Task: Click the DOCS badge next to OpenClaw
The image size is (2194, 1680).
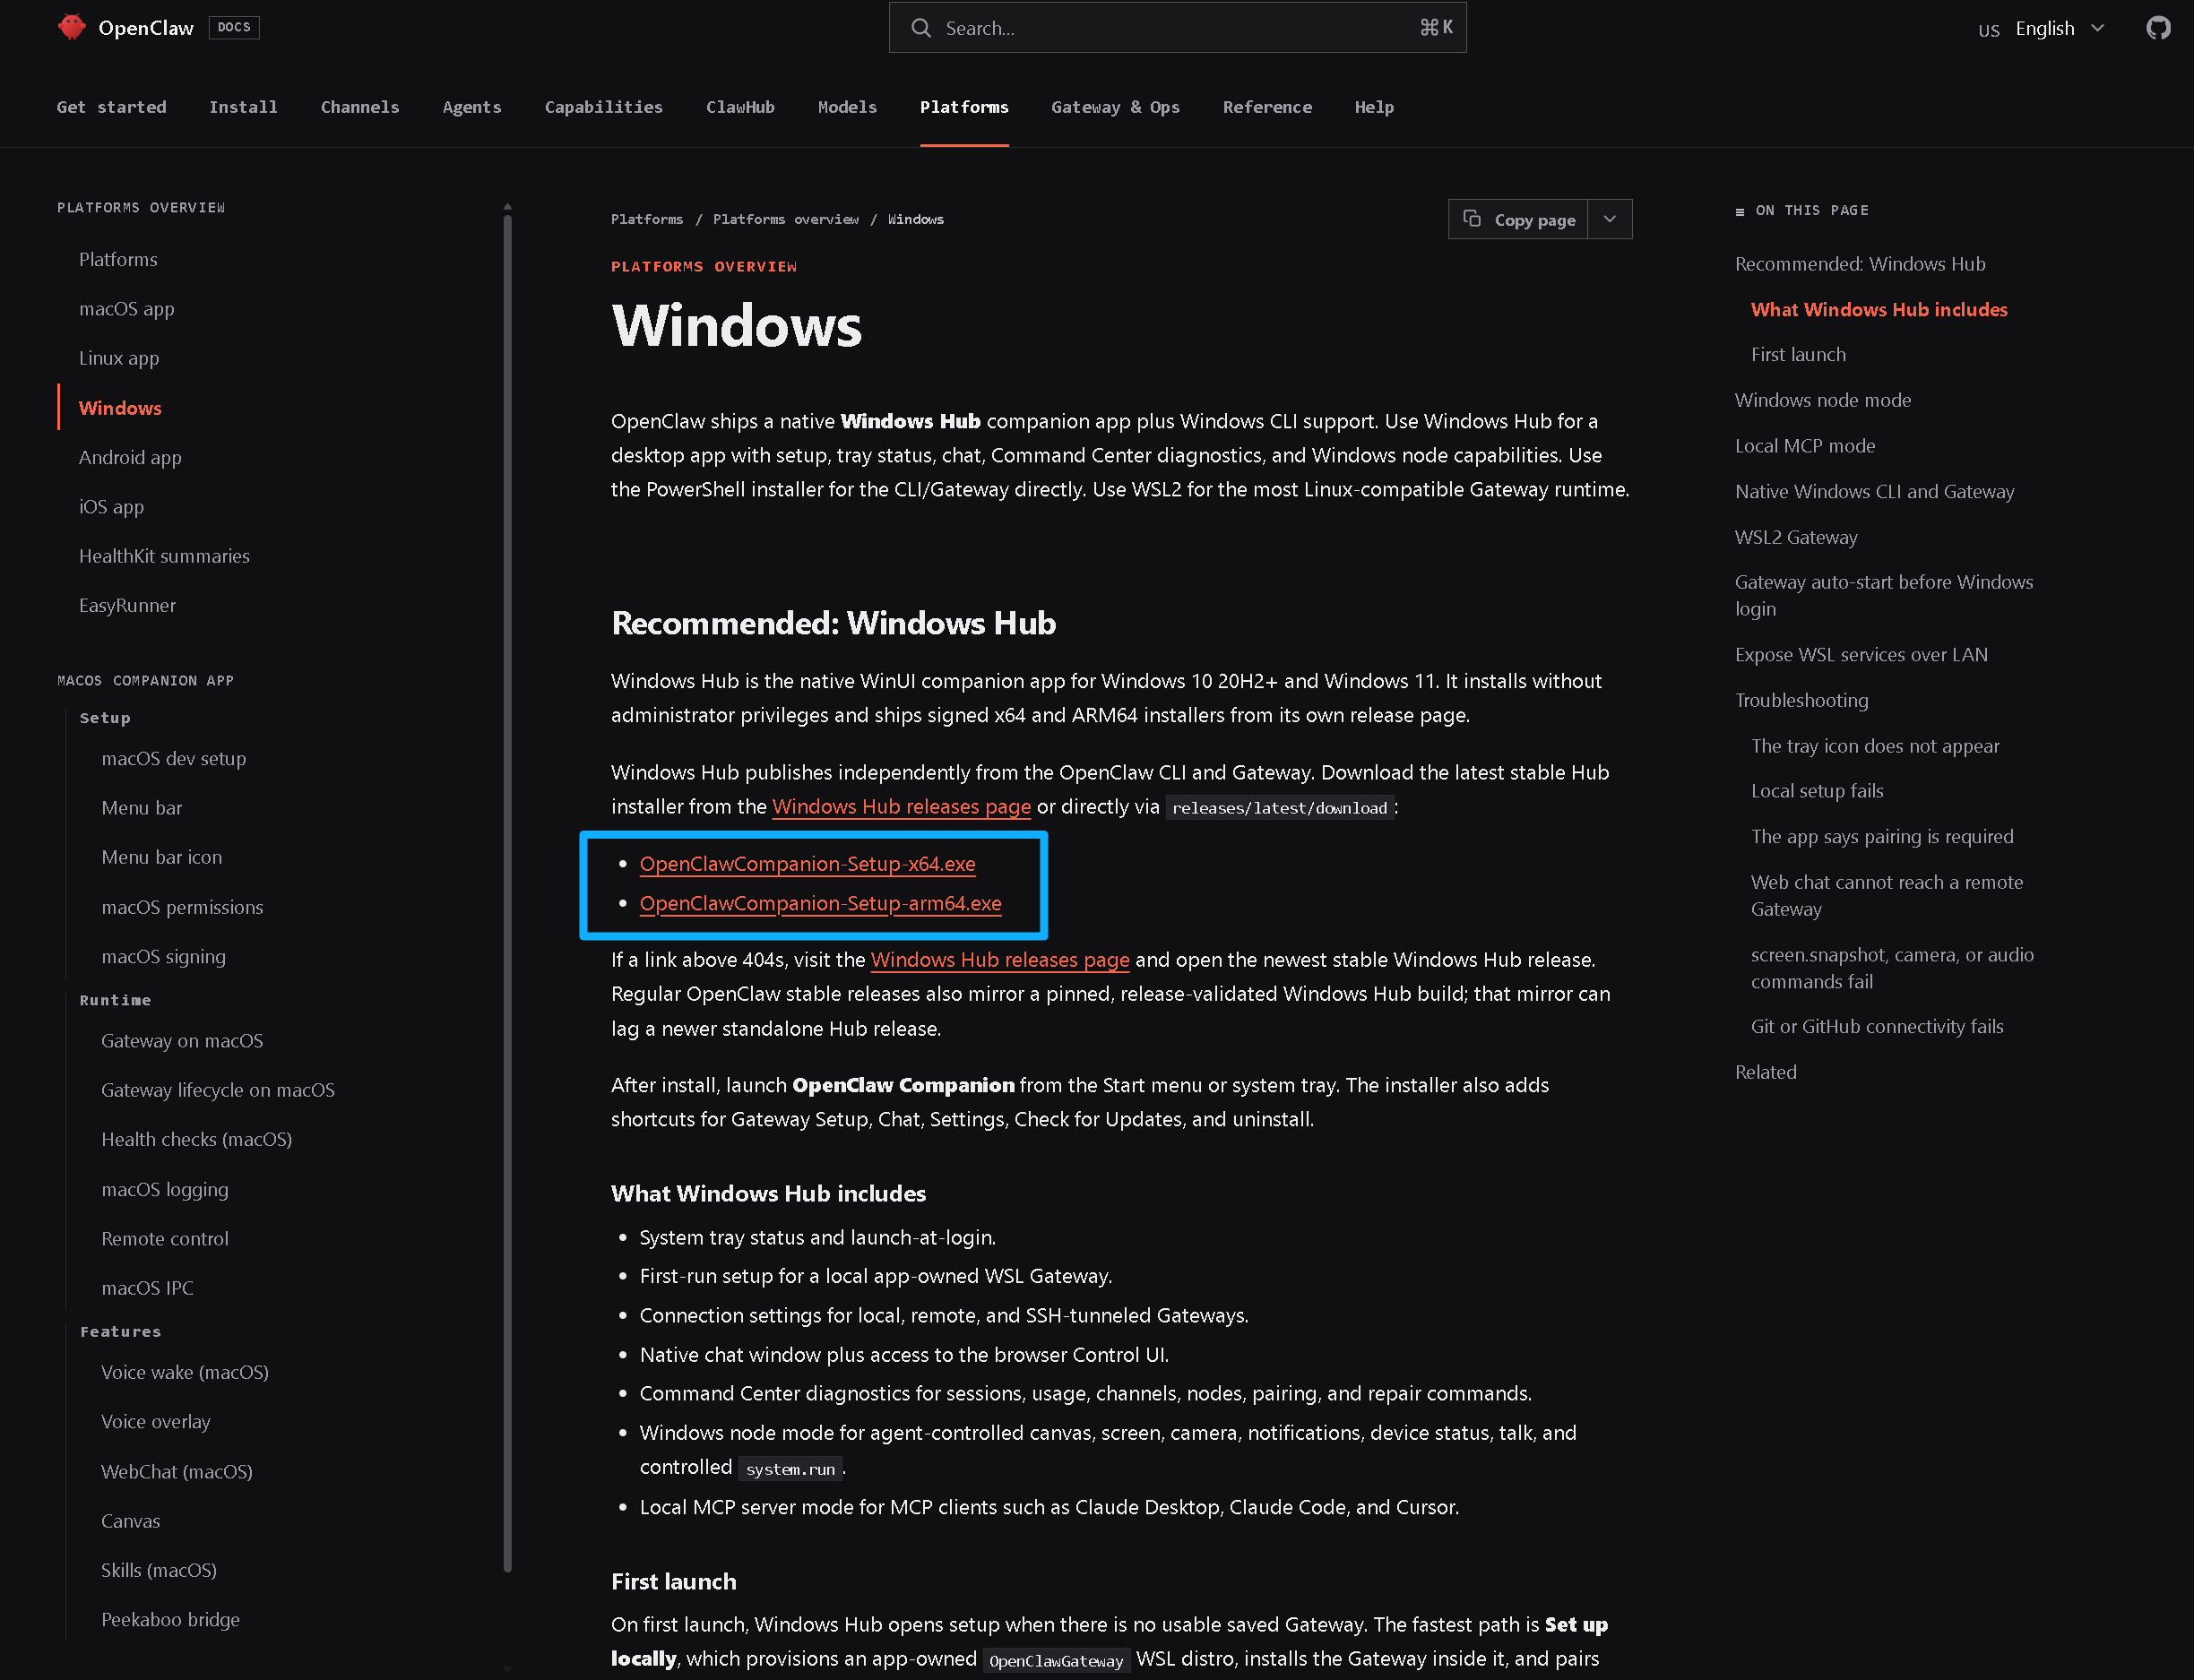Action: pos(233,27)
